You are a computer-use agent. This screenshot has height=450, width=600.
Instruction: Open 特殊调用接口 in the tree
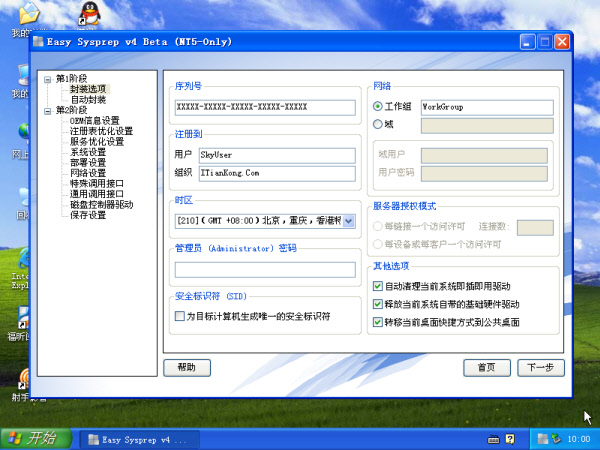click(97, 184)
